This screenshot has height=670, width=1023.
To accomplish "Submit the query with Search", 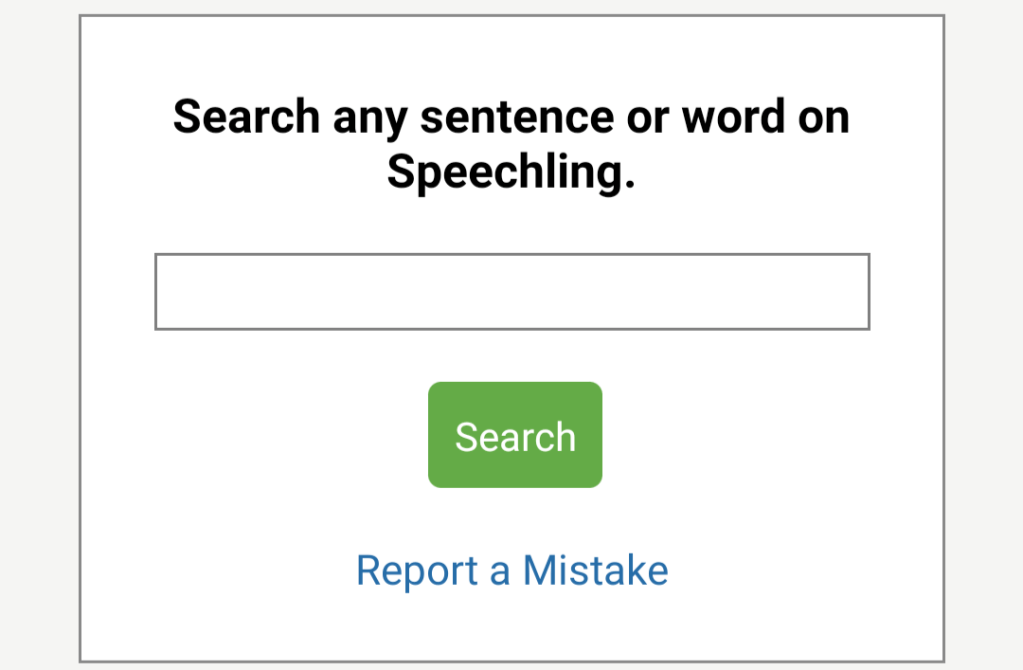I will pos(515,435).
